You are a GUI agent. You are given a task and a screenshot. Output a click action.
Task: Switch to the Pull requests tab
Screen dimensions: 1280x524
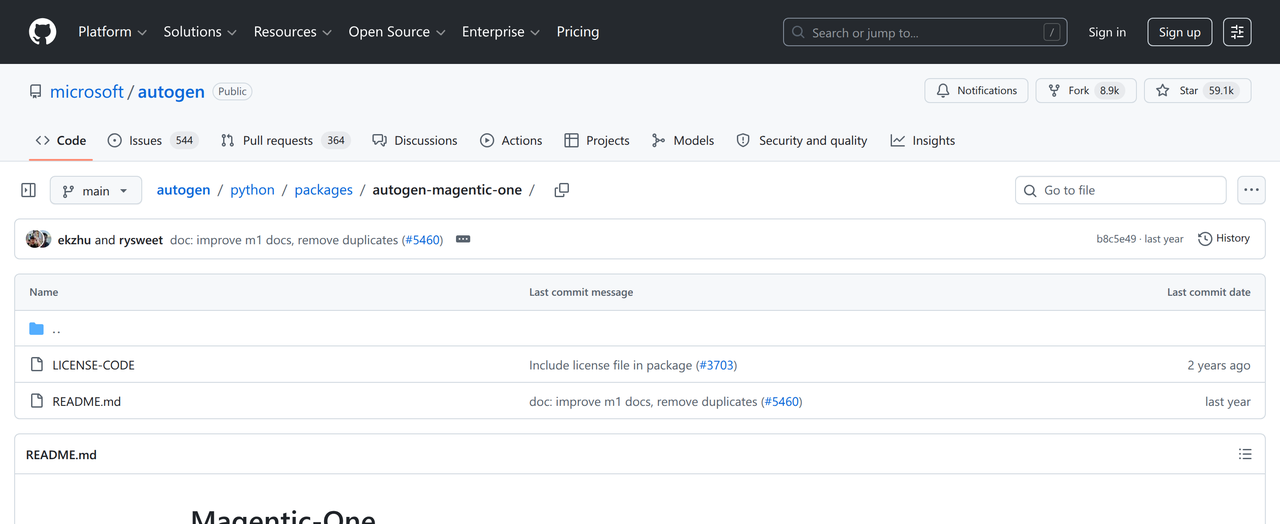[x=284, y=141]
